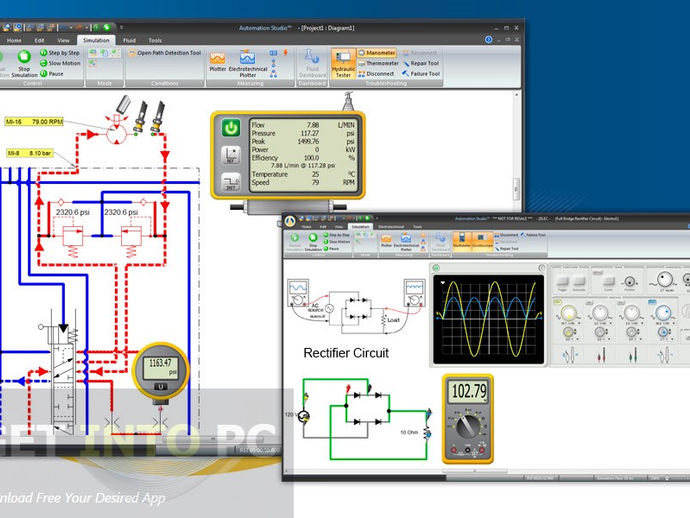
Task: Open yellow channel volts-per-division dropdown arrow
Action: click(x=580, y=323)
